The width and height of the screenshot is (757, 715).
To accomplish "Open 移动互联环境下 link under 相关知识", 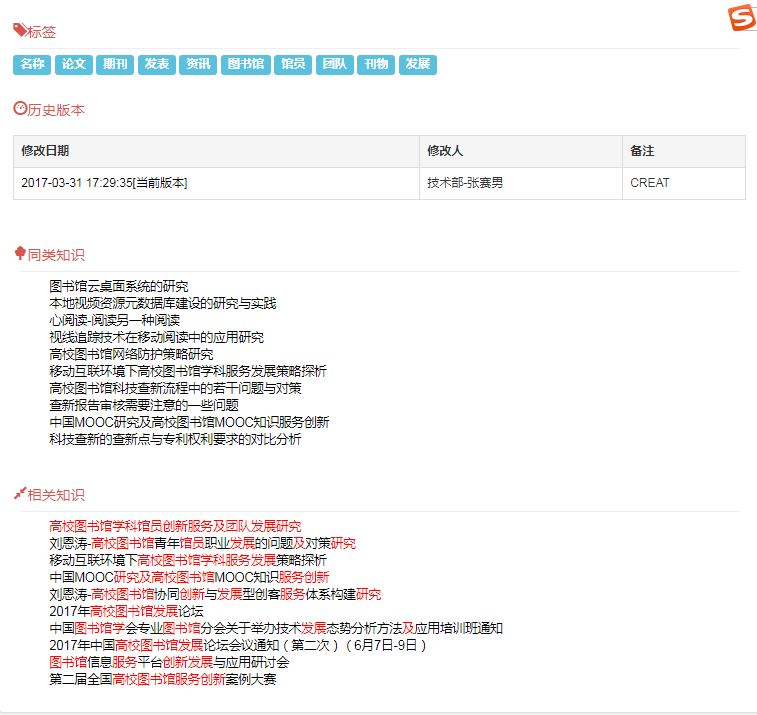I will [x=188, y=561].
